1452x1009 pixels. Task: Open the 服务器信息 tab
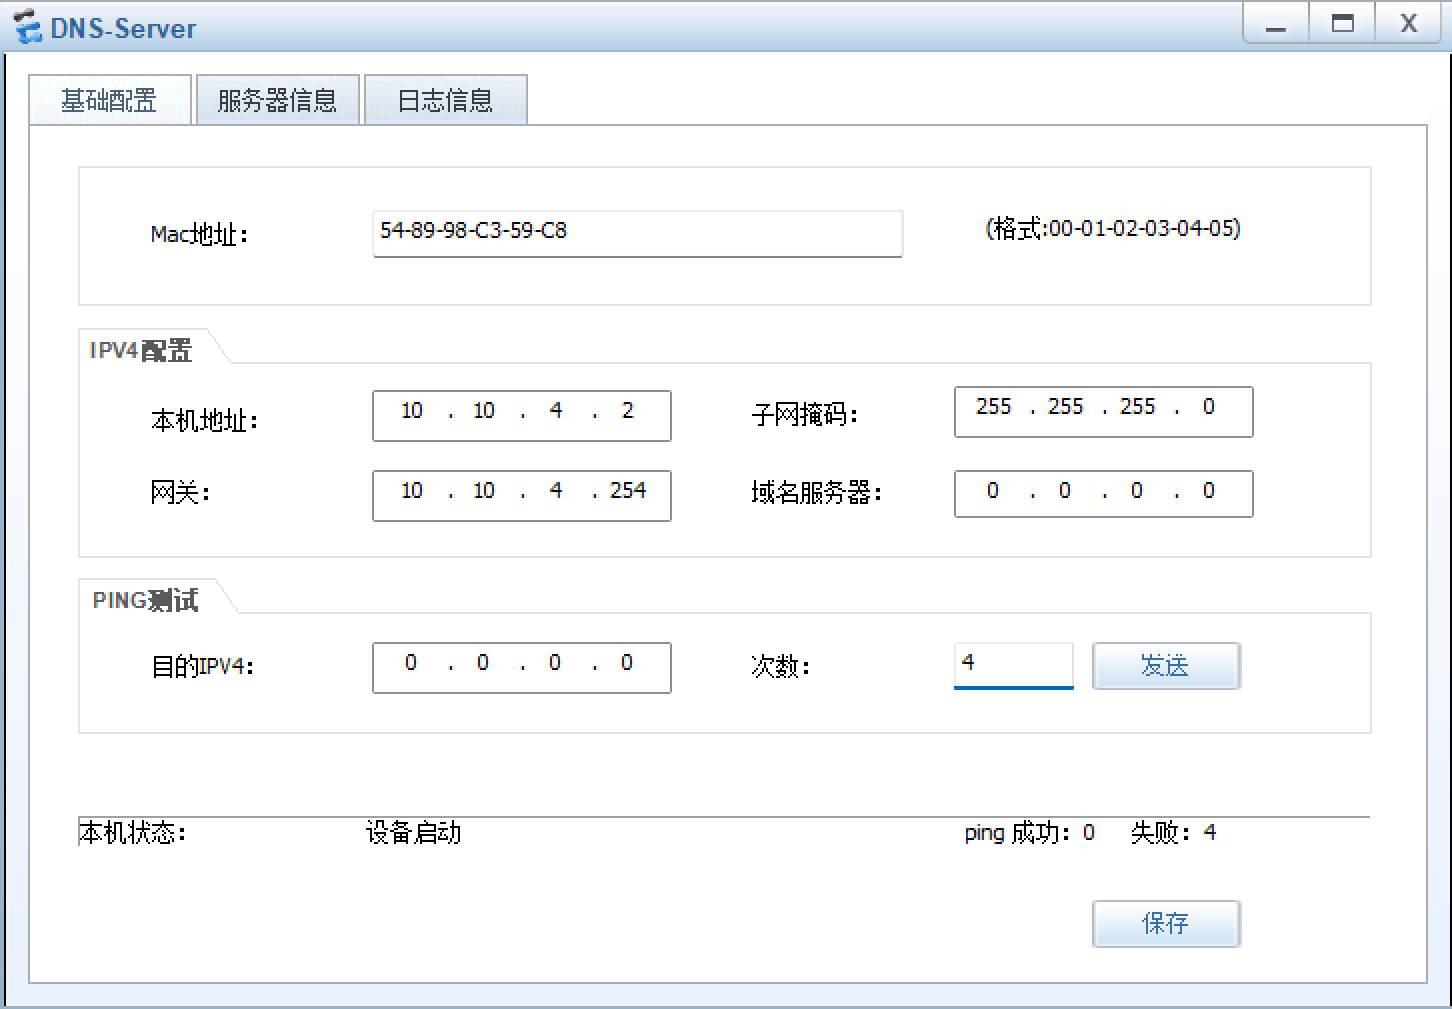(x=277, y=100)
